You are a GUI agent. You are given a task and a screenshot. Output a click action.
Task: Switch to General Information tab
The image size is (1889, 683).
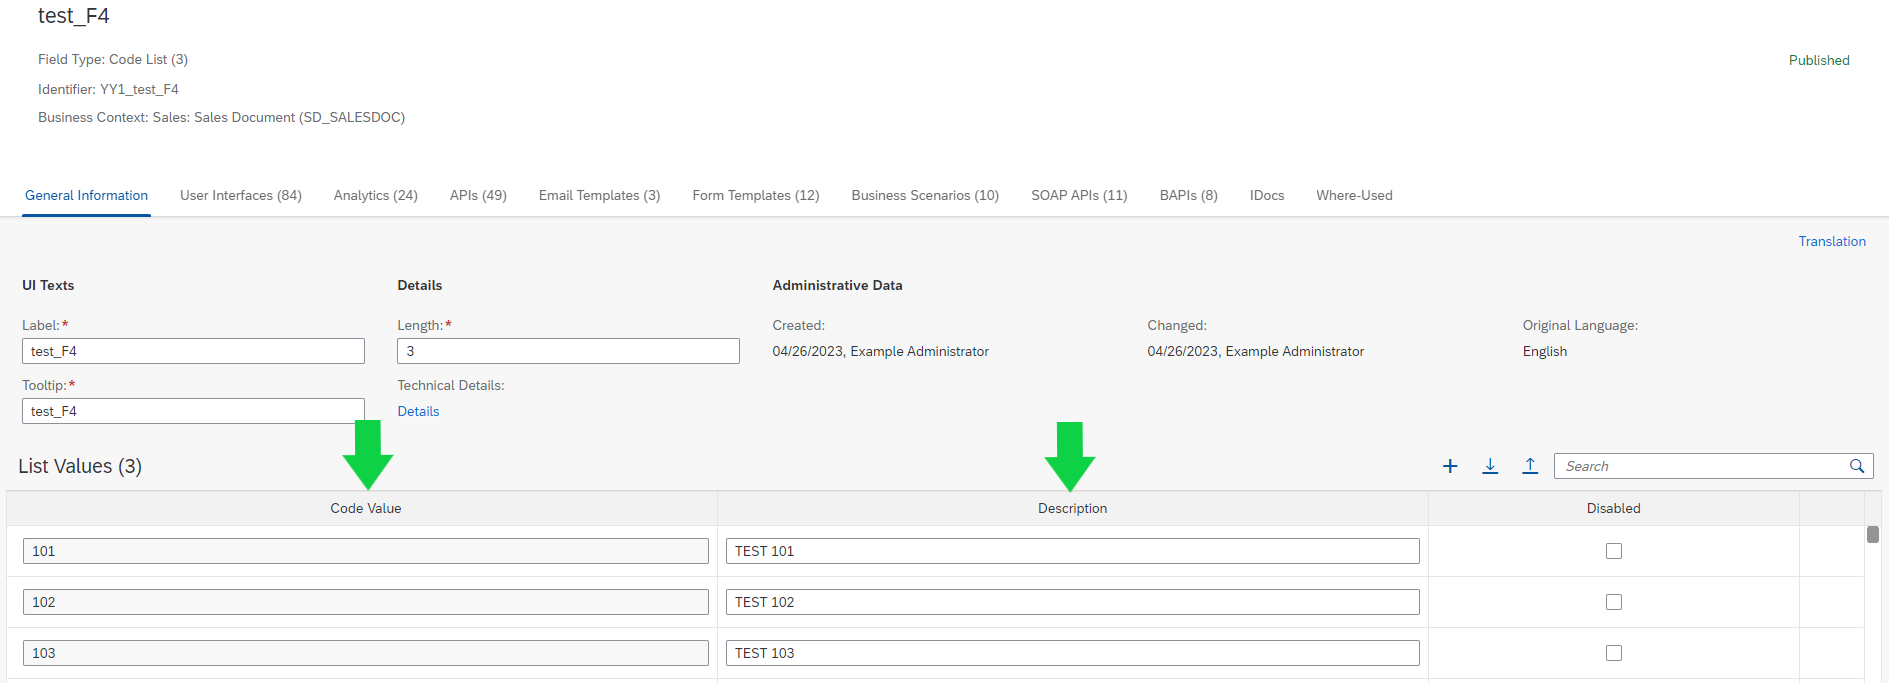point(86,195)
